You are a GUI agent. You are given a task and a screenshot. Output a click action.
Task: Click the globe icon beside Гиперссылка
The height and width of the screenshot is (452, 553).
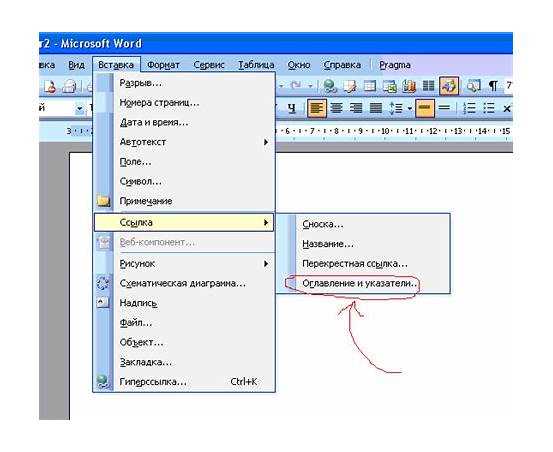(x=103, y=381)
